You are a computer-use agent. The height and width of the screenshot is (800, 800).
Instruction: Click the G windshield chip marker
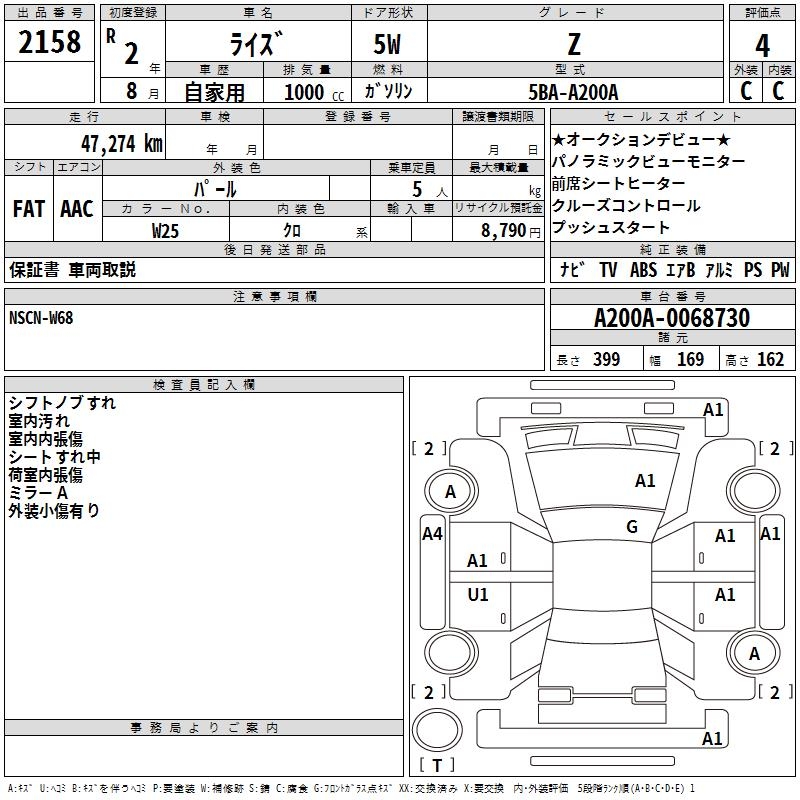click(632, 527)
